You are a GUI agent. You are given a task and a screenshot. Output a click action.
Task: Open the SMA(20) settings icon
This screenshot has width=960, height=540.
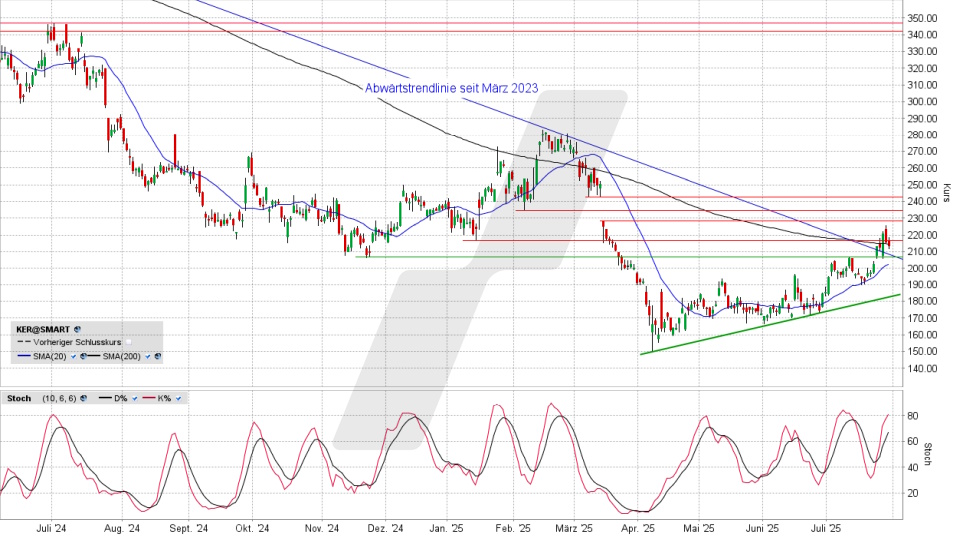tap(83, 356)
